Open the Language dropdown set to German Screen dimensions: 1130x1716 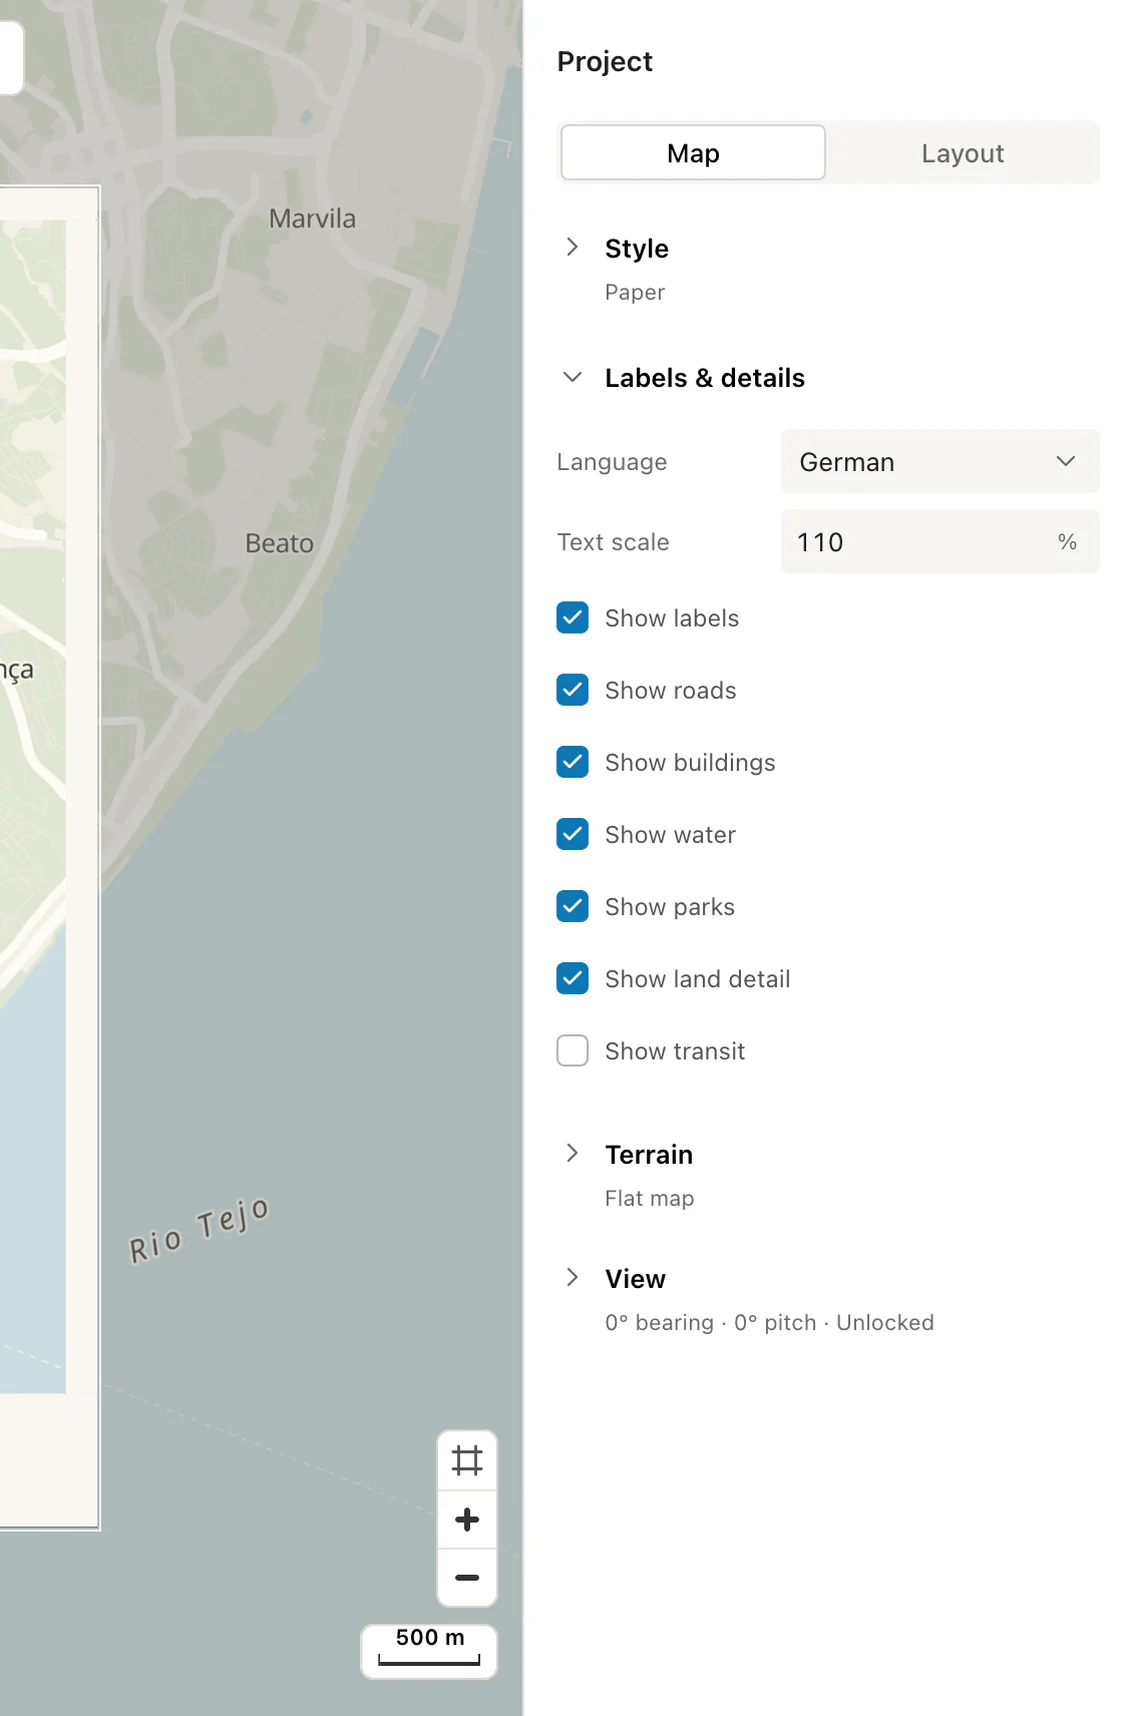click(940, 461)
